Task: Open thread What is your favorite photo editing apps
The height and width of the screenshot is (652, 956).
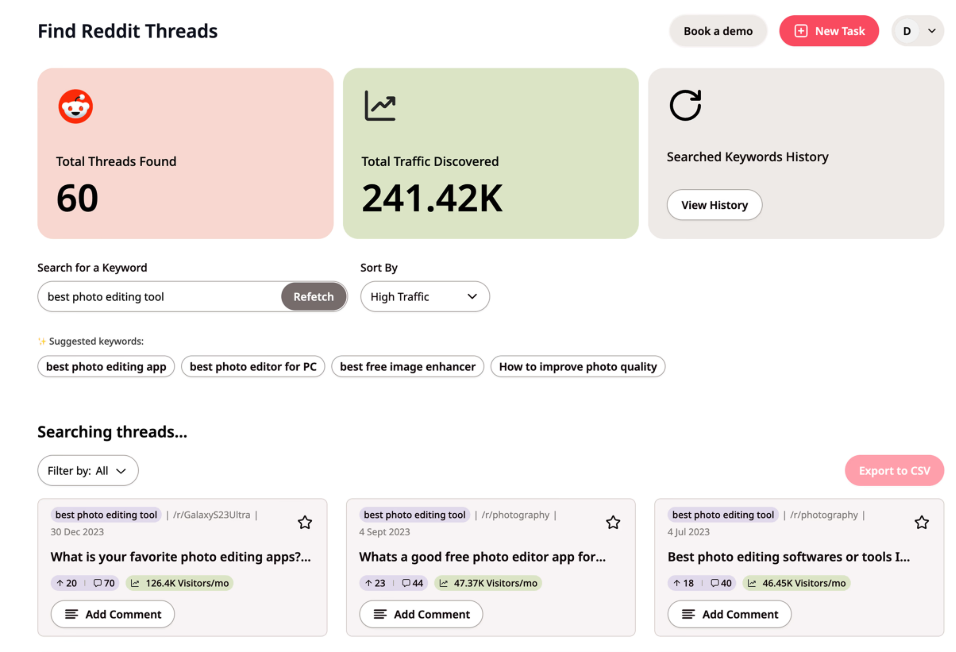Action: click(180, 557)
